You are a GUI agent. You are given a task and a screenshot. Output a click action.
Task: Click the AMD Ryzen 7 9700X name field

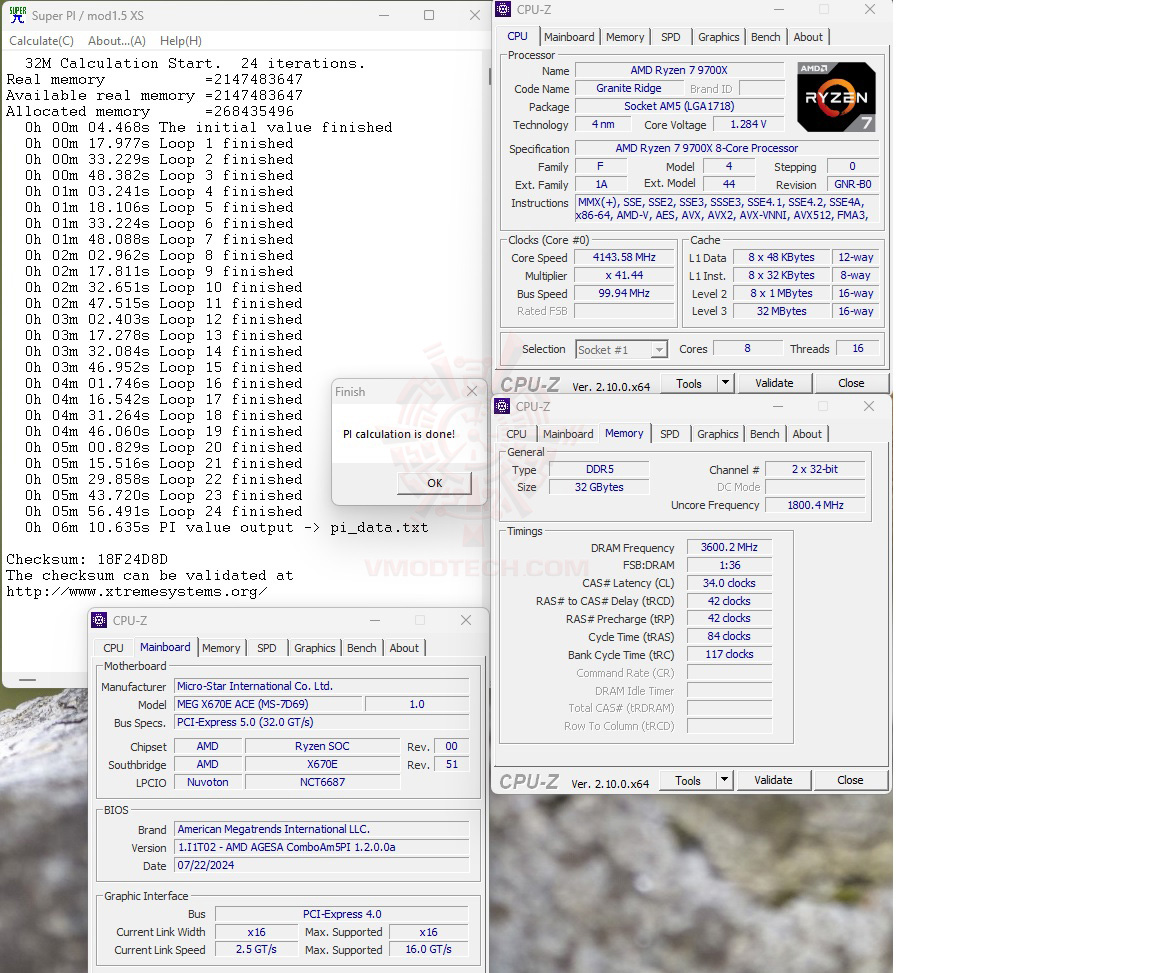tap(679, 71)
